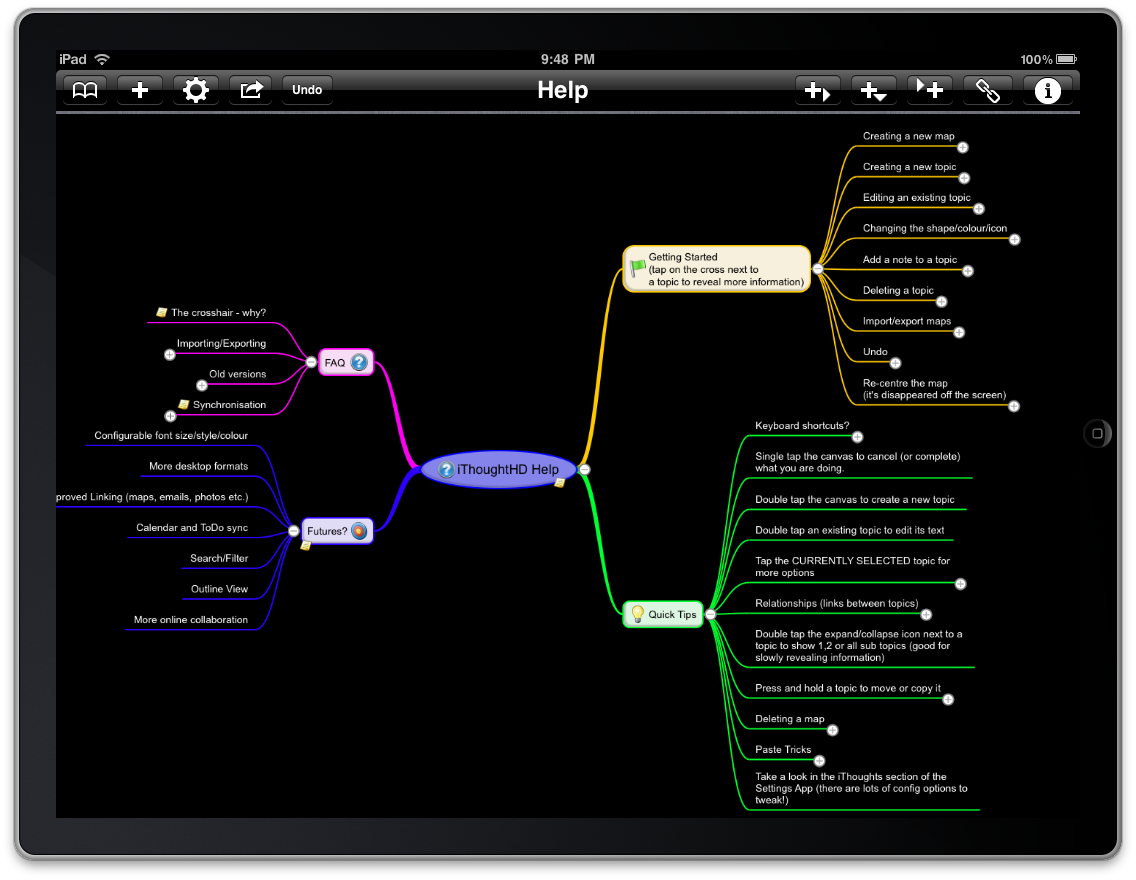Tap note icon under iThoughtHD Help node
1136x880 pixels.
559,483
